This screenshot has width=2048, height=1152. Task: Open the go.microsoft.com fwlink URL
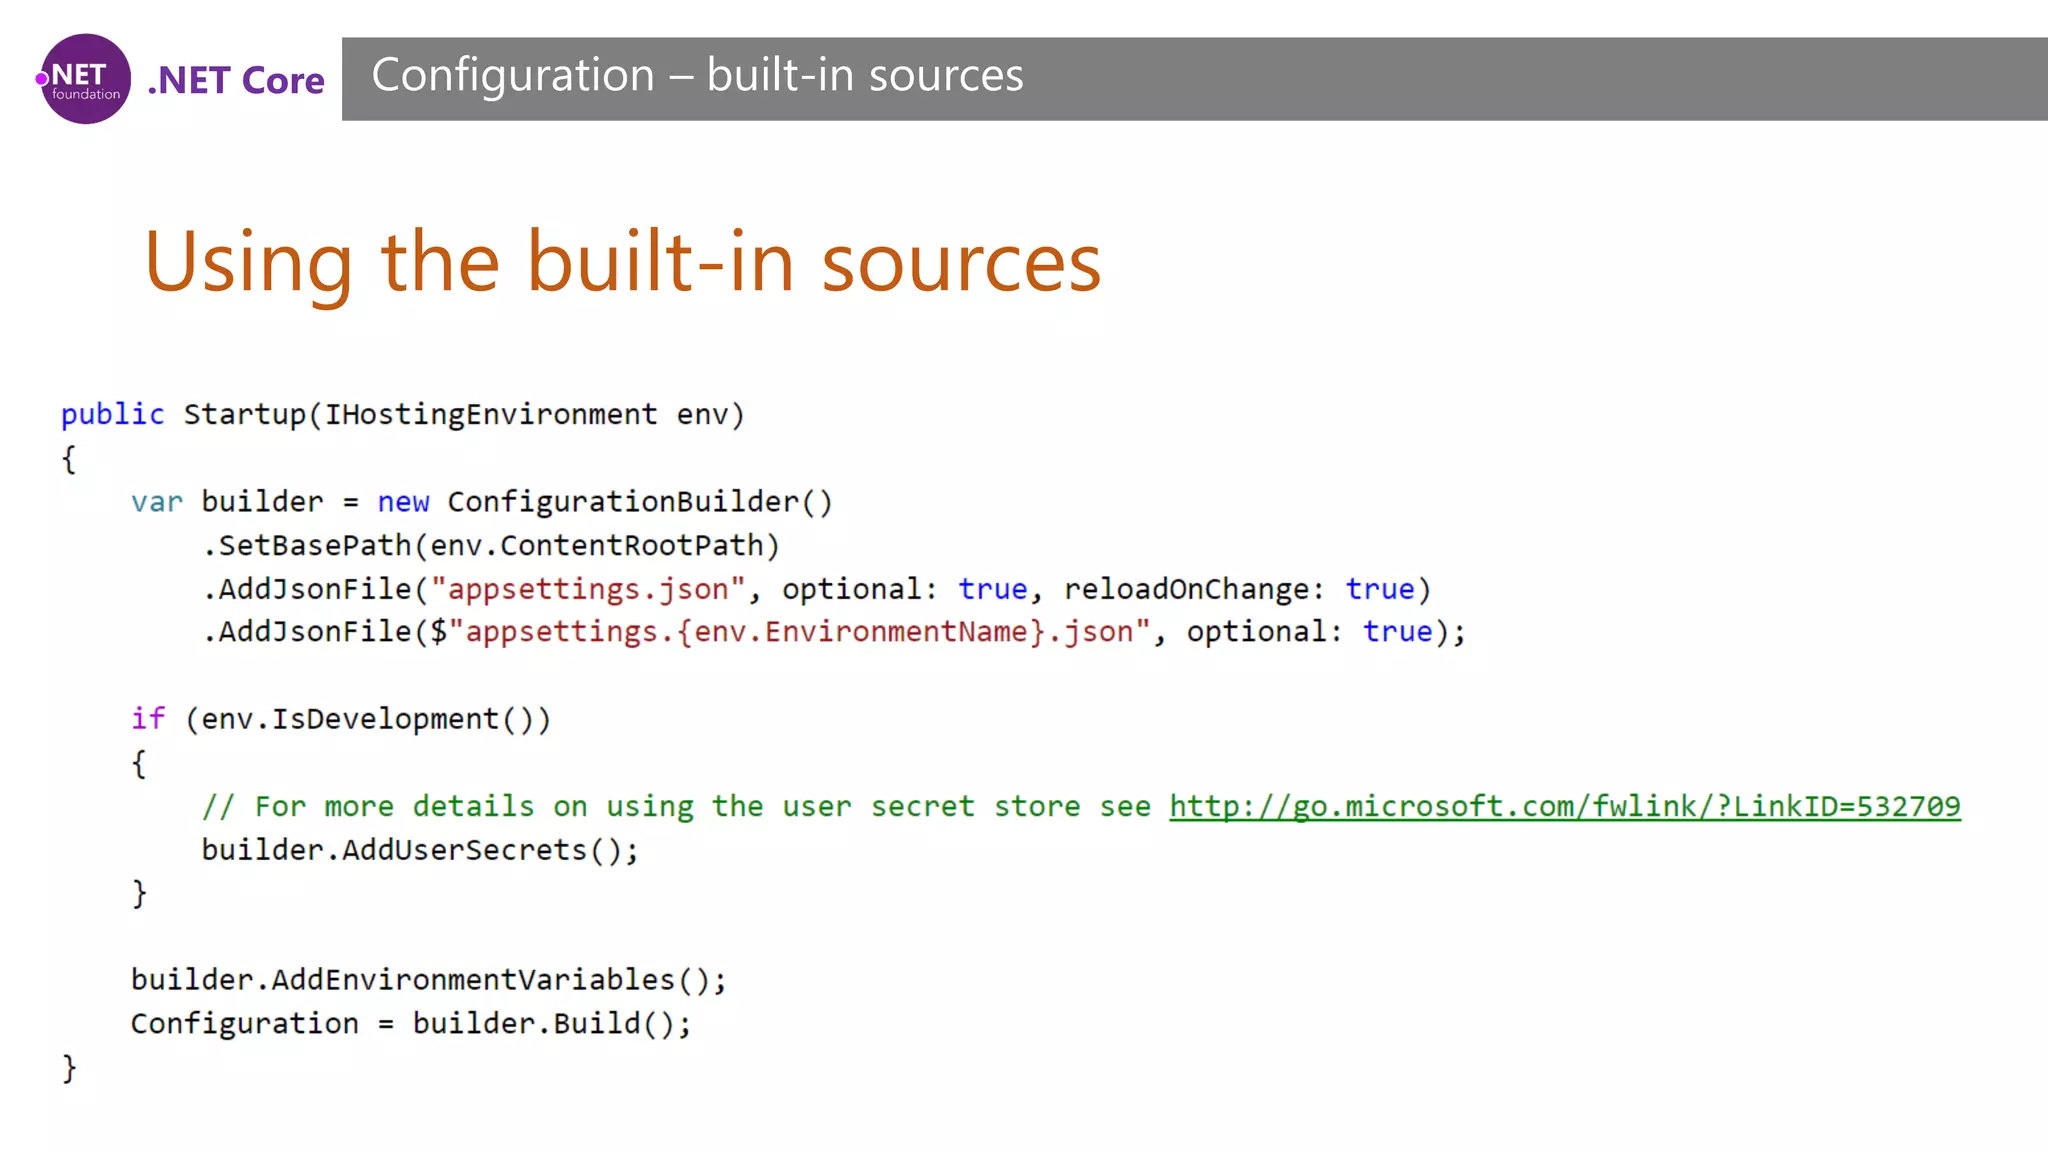1565,806
